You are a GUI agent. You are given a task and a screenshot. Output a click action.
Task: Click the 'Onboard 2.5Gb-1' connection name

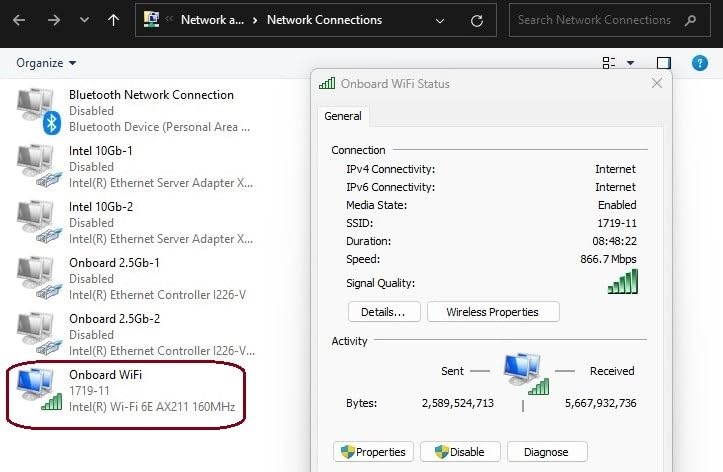tap(114, 263)
